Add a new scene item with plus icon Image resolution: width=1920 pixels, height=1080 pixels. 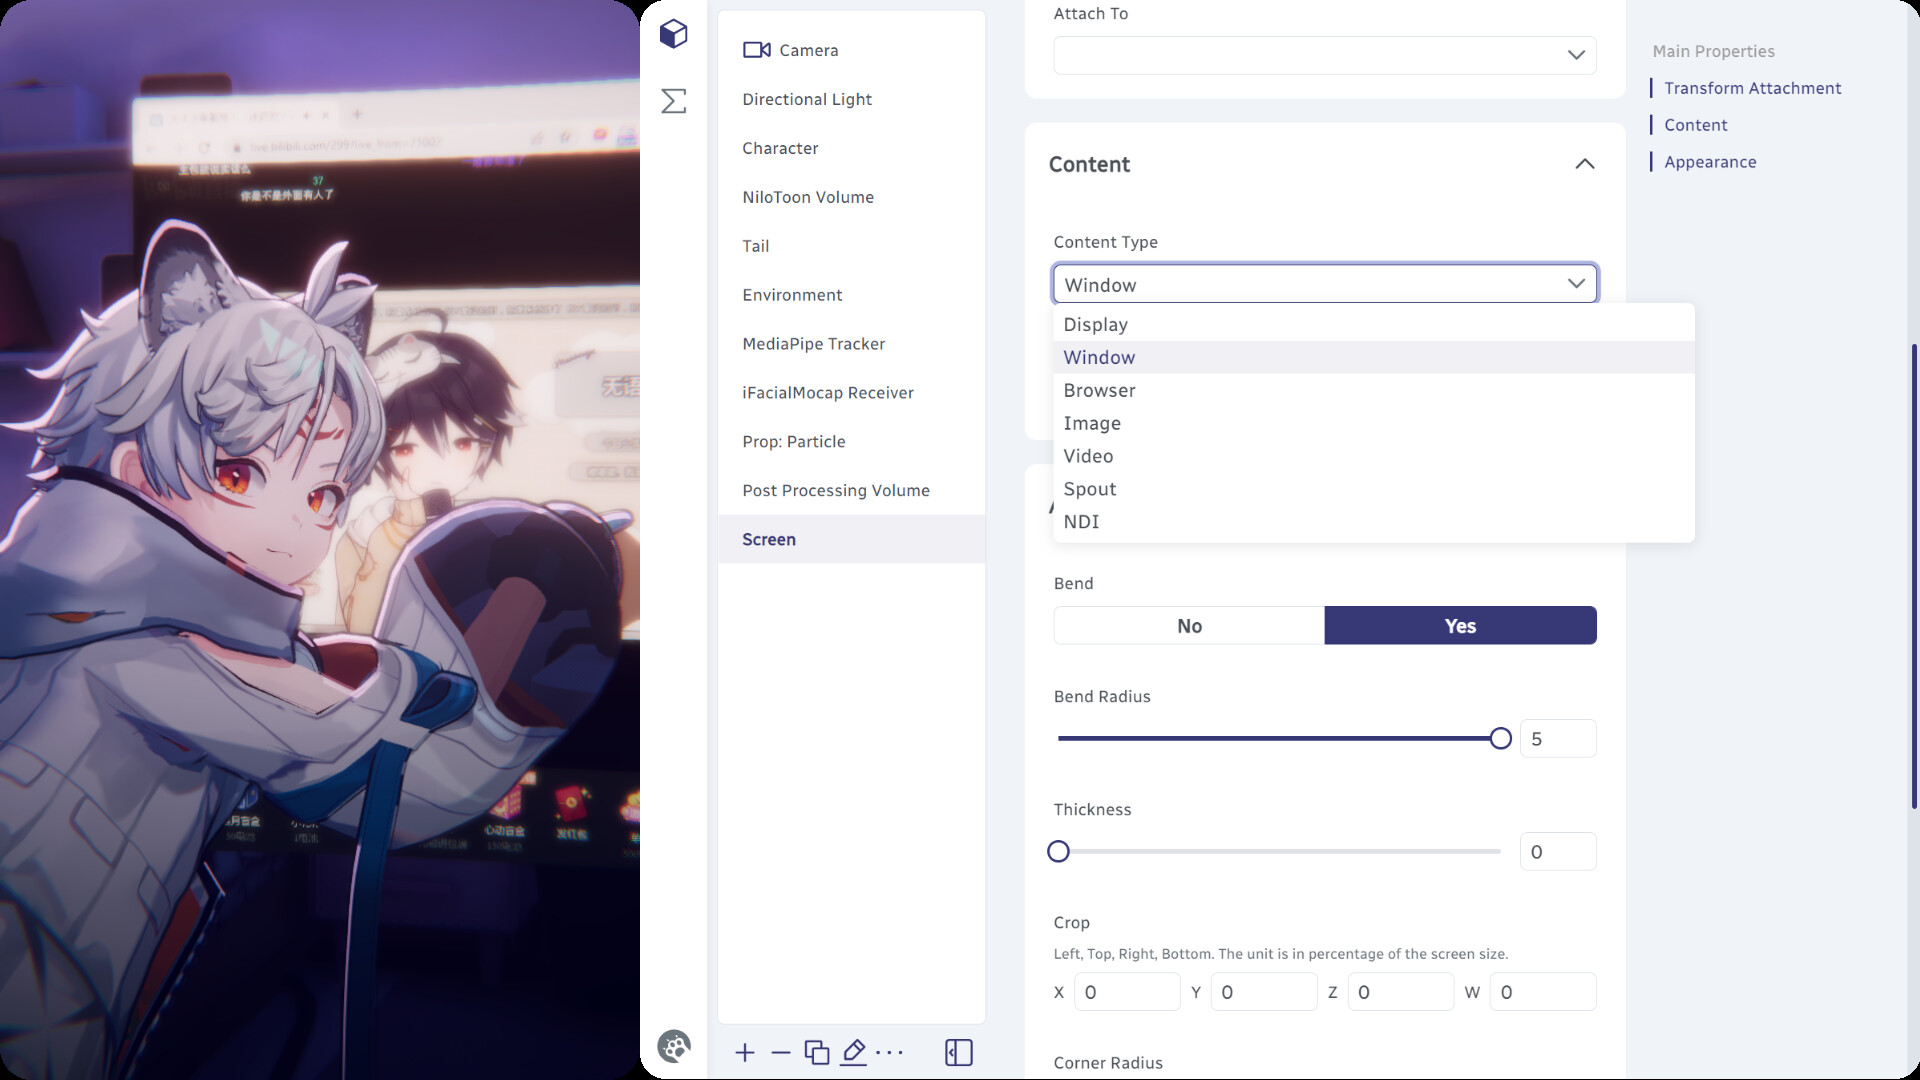(x=745, y=1052)
